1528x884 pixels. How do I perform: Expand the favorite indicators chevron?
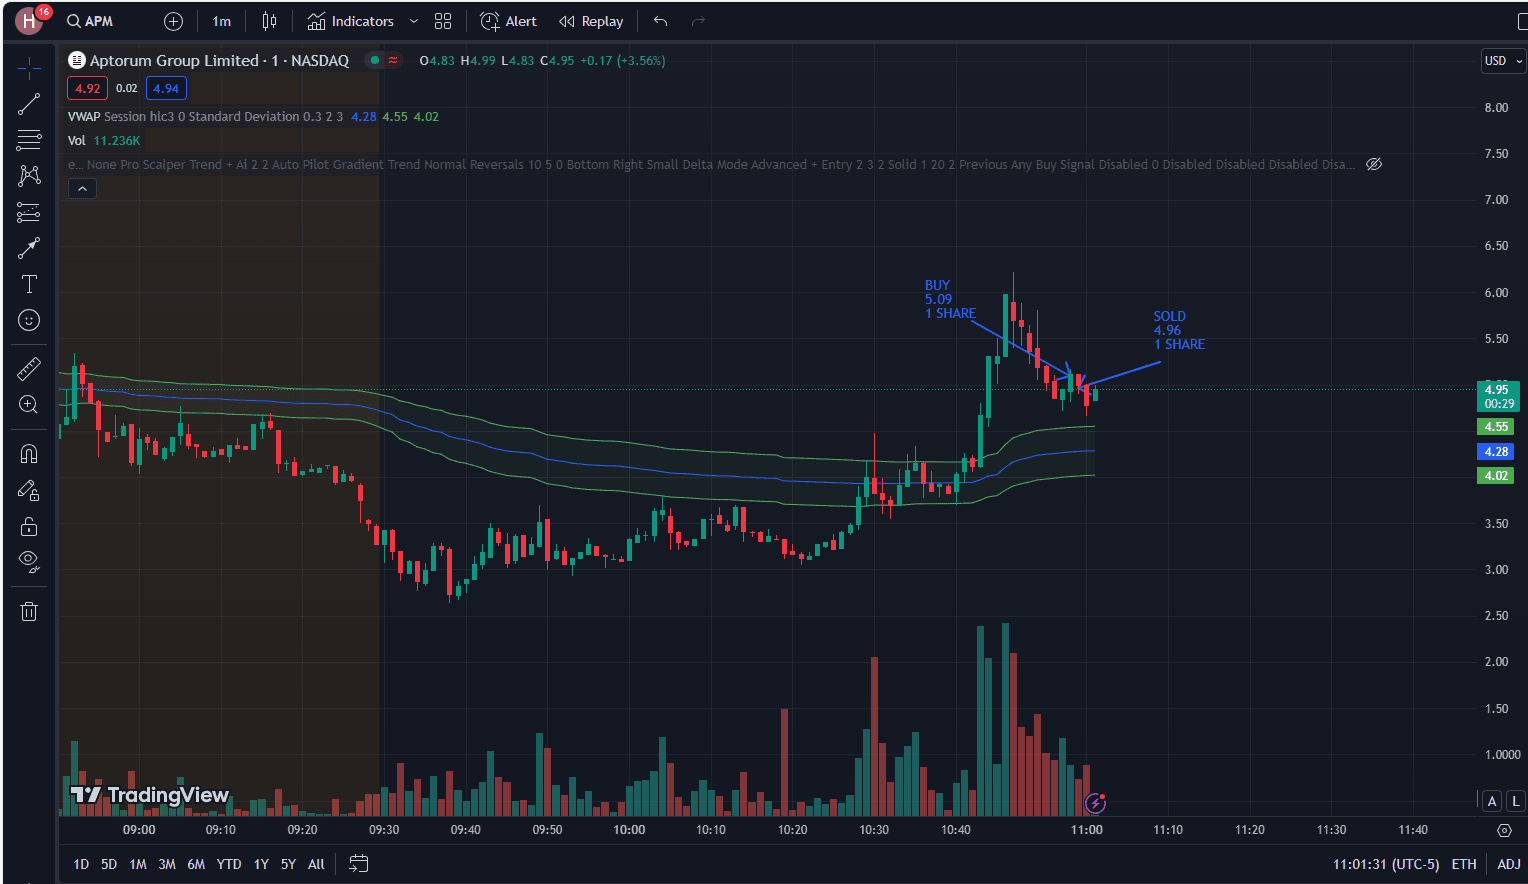point(414,21)
